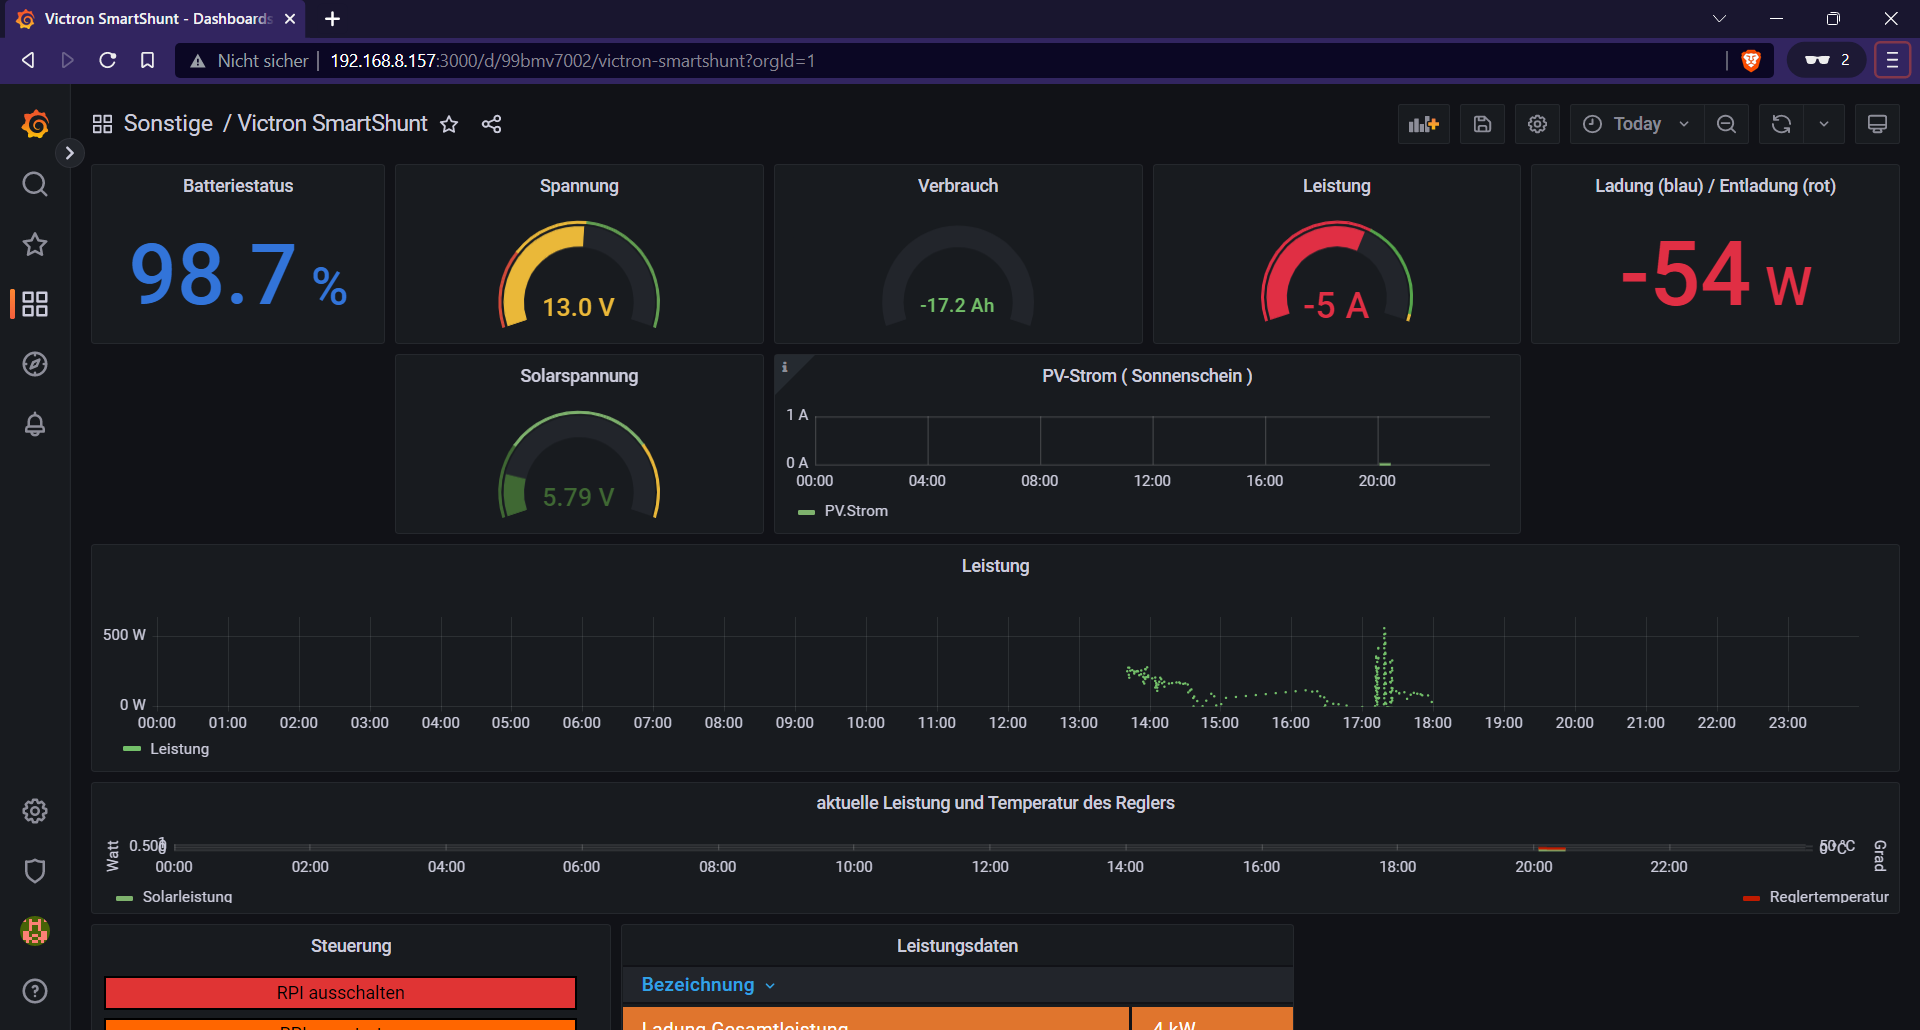Screen dimensions: 1920x1030
Task: Open the Sonstige folder breadcrumb link
Action: (x=168, y=124)
